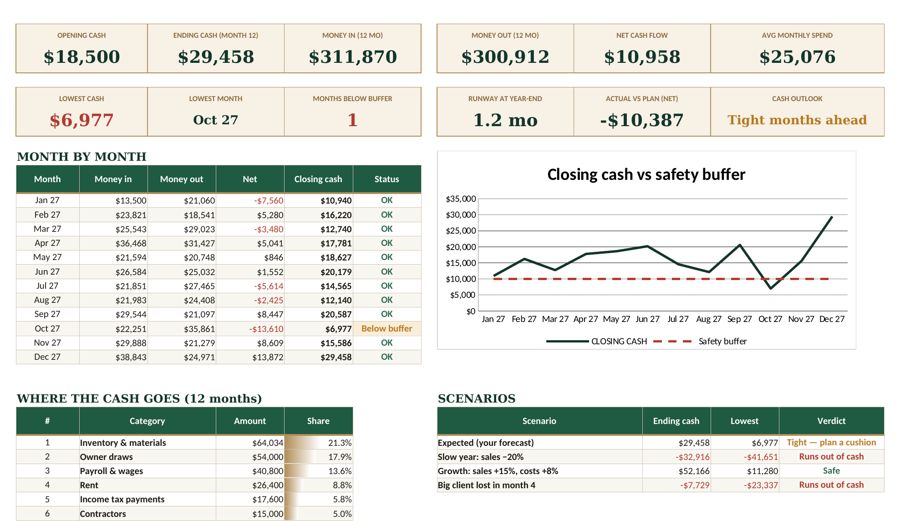Viewport: 900px width, 521px height.
Task: Click the Runway at Year-End value 1.2 mo
Action: pyautogui.click(x=505, y=120)
